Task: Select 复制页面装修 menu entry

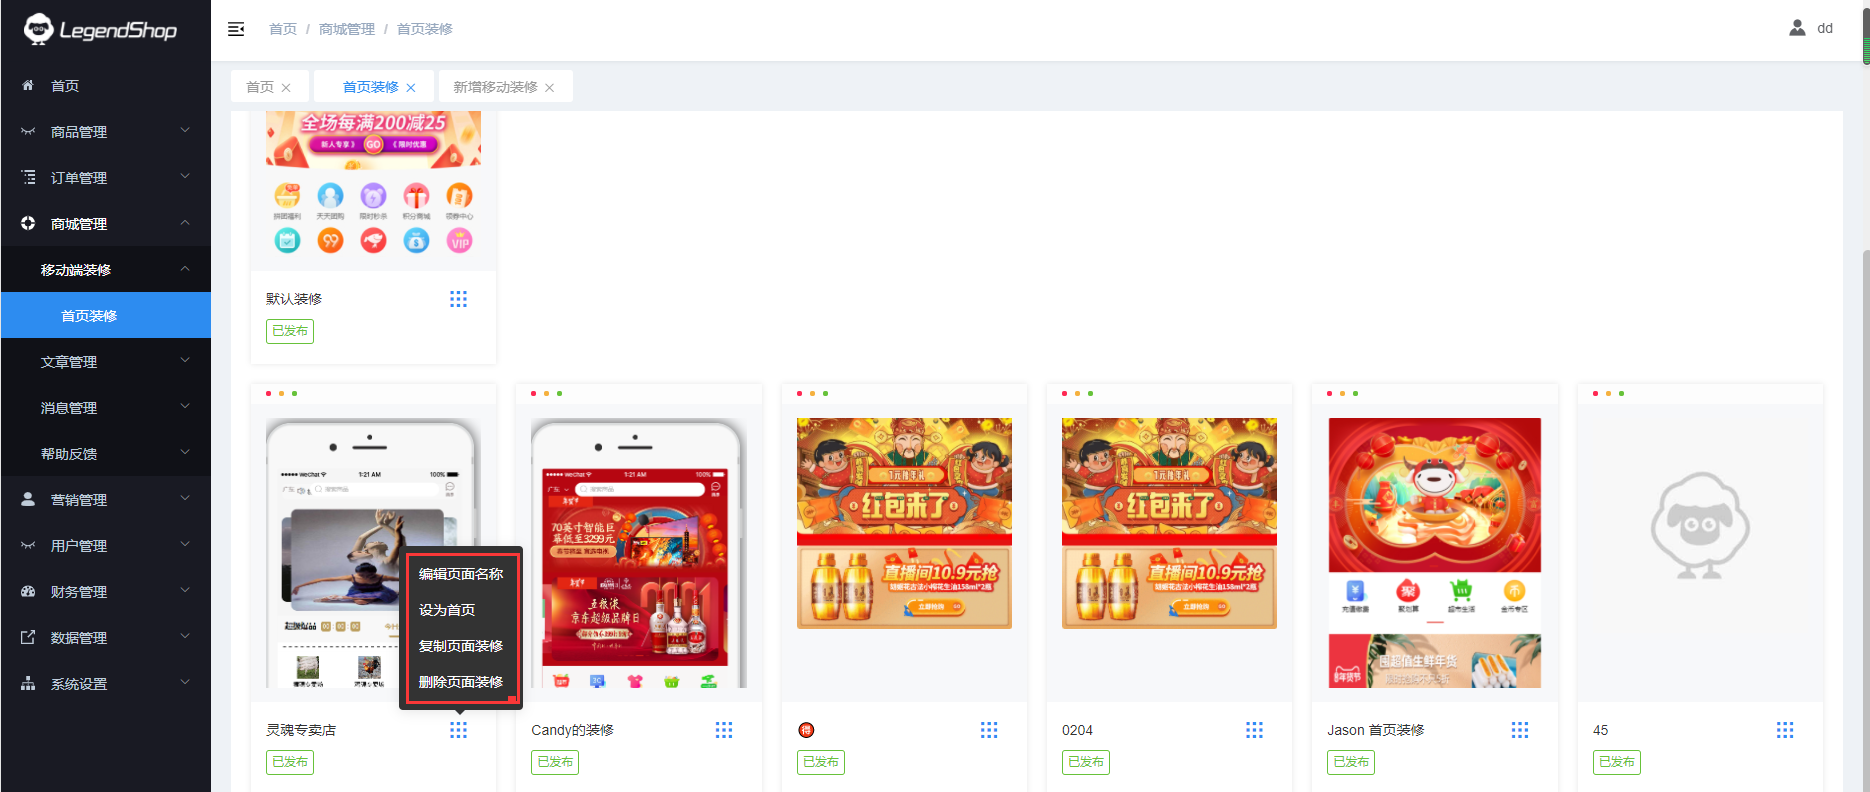Action: pos(461,646)
